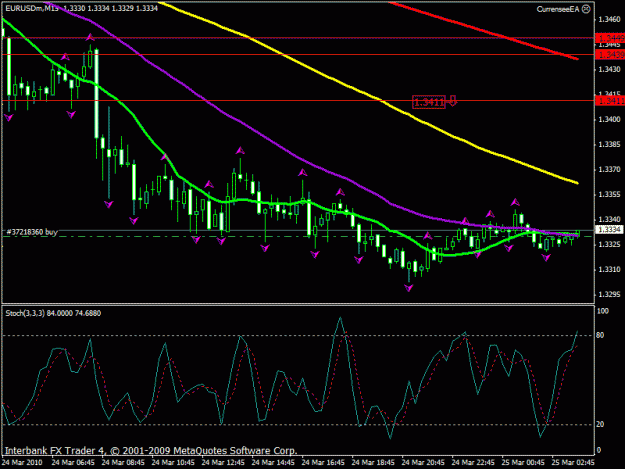The height and width of the screenshot is (469, 625).
Task: Click the 1.3355 price scale value
Action: 609,194
